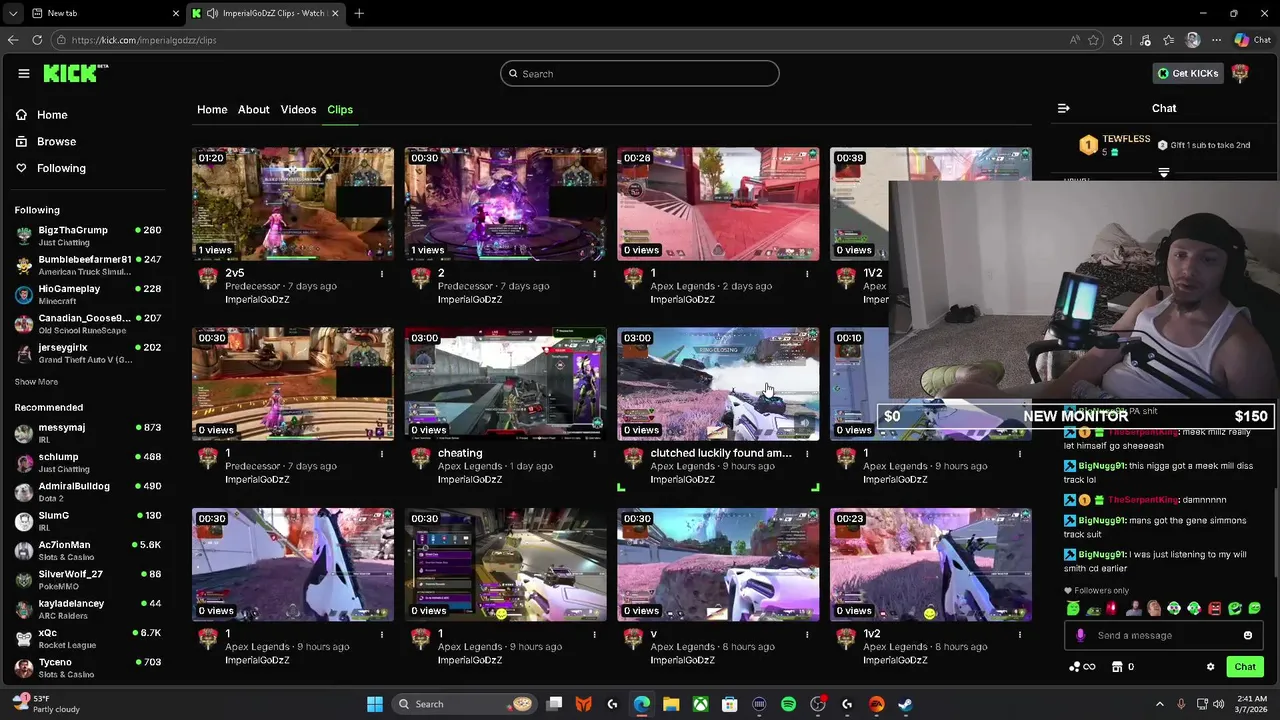Viewport: 1280px width, 720px height.
Task: Click the red angry emote in quick emotes
Action: (1214, 608)
